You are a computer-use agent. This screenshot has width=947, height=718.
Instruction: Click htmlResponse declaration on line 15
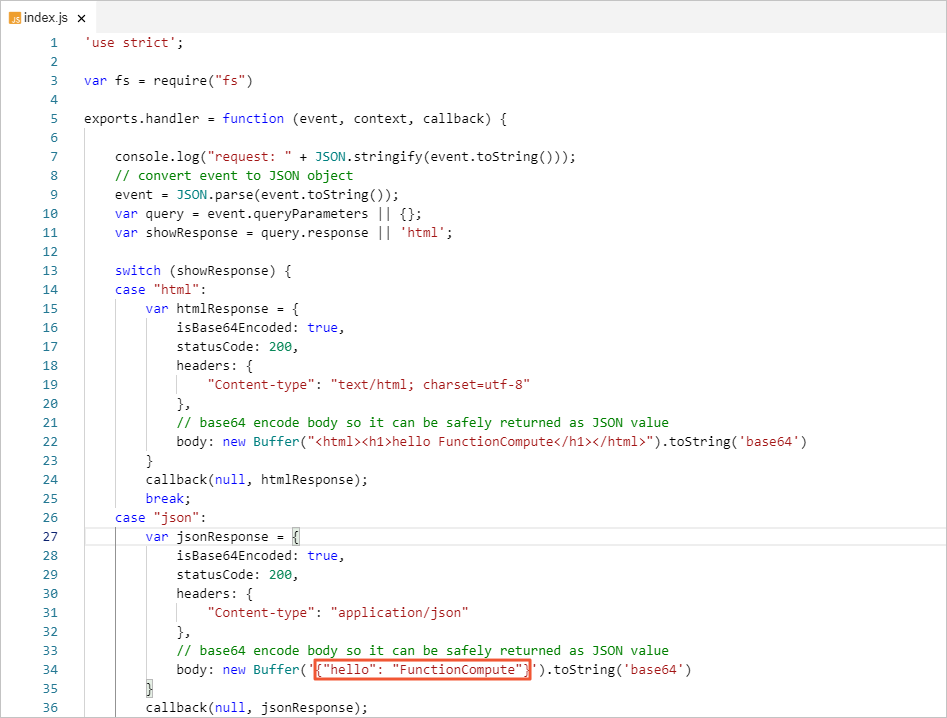(x=222, y=309)
